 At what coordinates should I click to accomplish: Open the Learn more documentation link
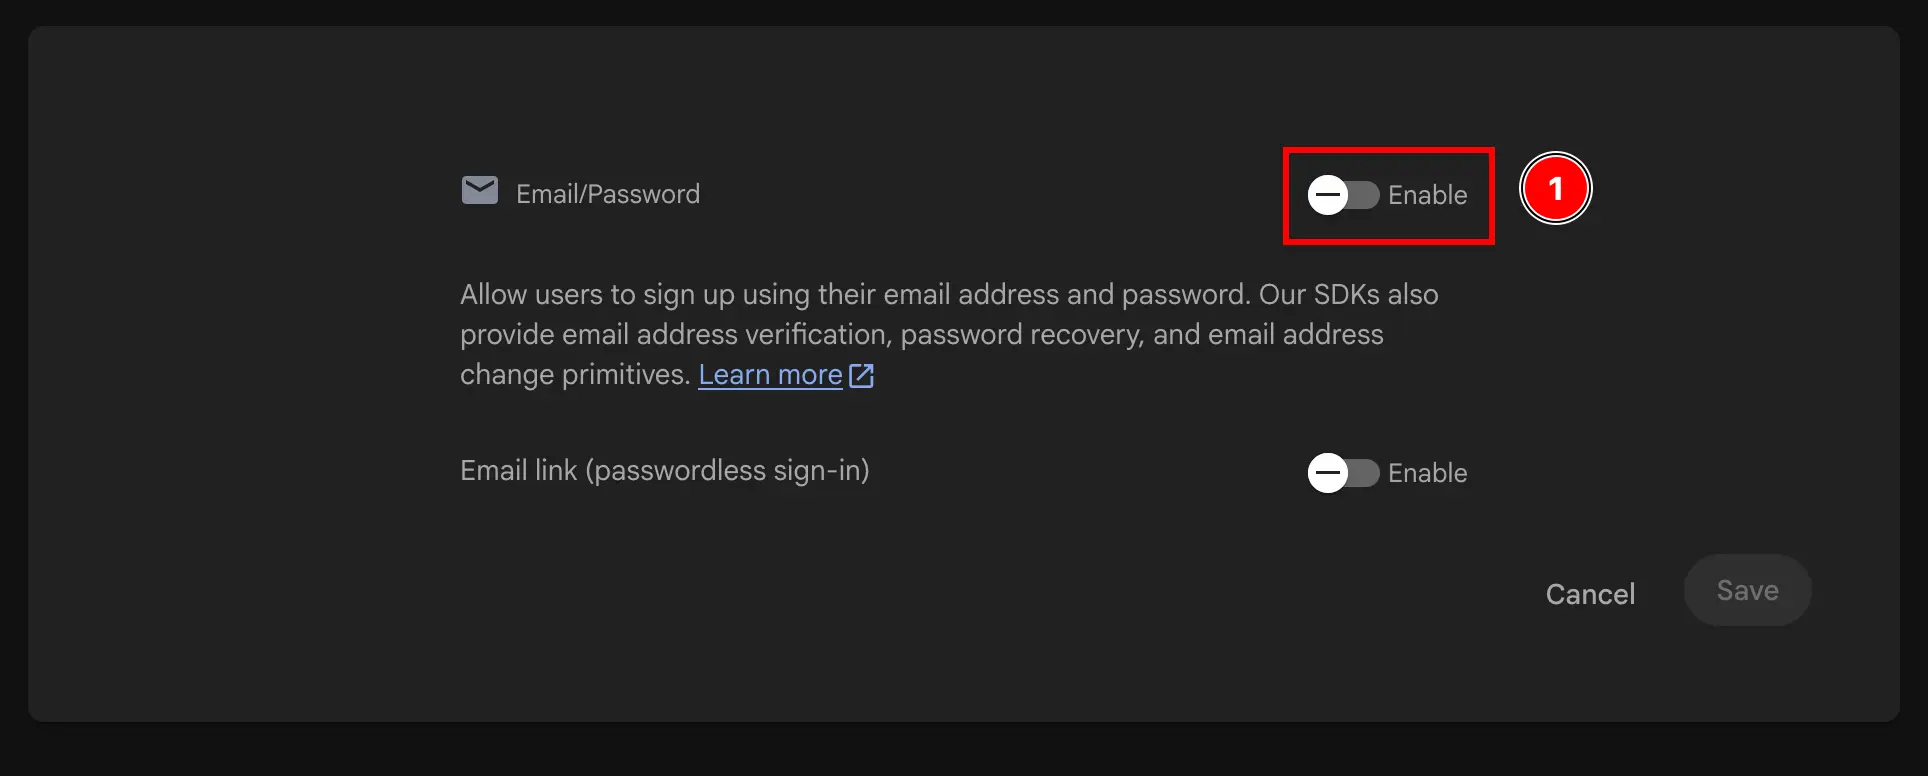pos(770,374)
